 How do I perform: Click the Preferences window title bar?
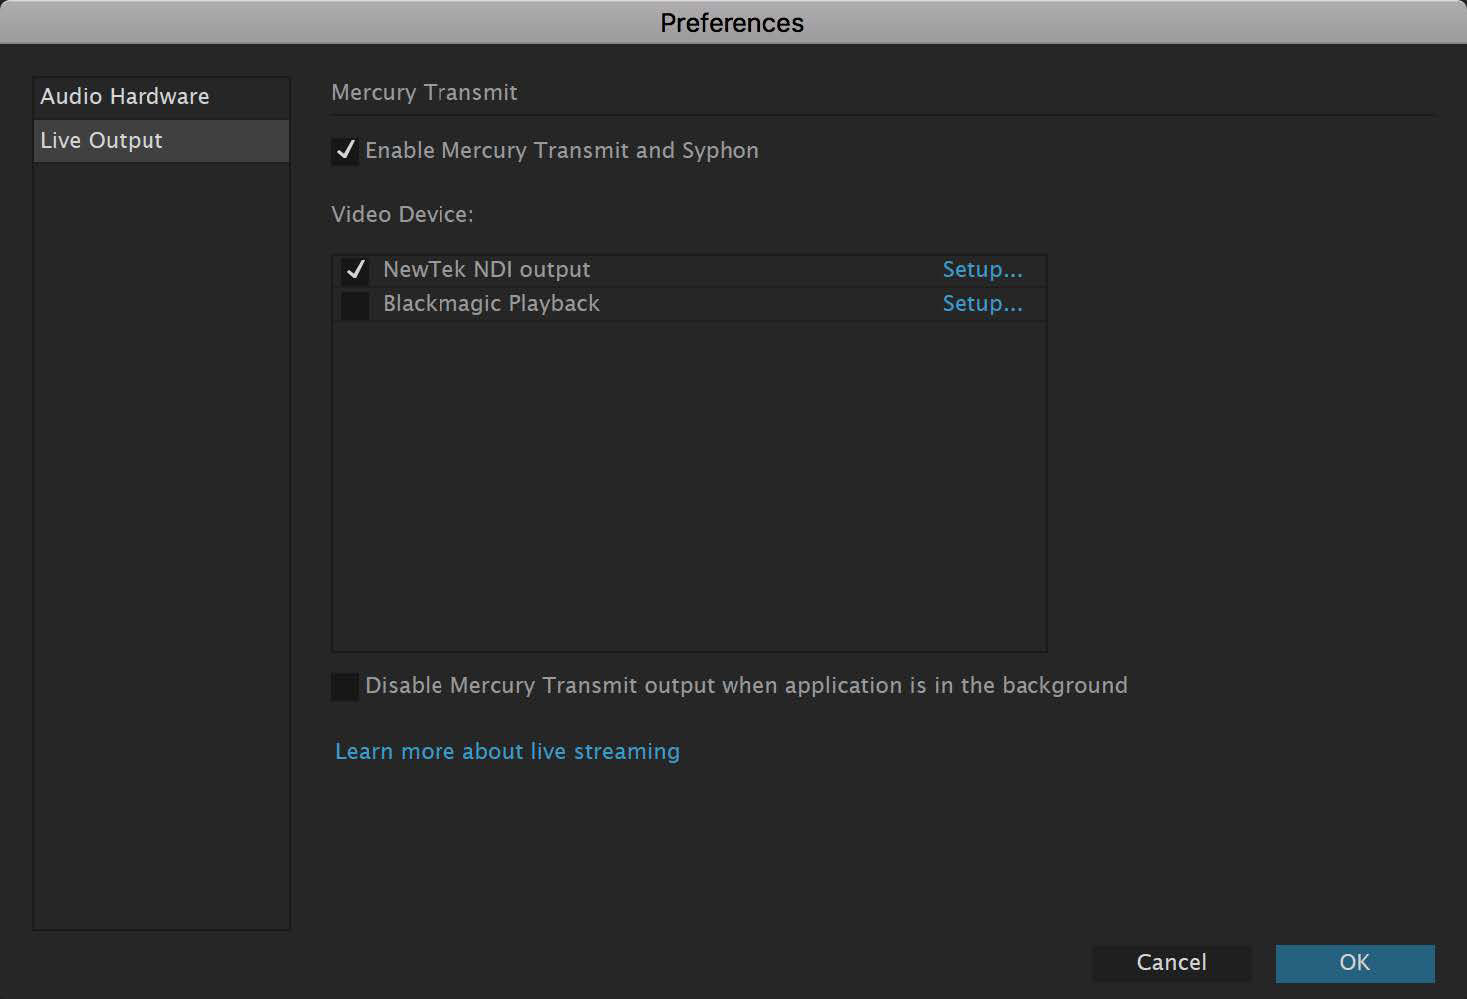(732, 23)
